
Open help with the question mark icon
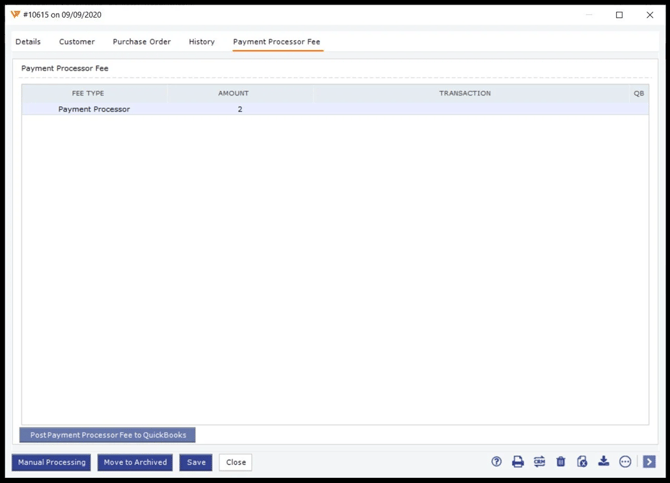tap(496, 462)
